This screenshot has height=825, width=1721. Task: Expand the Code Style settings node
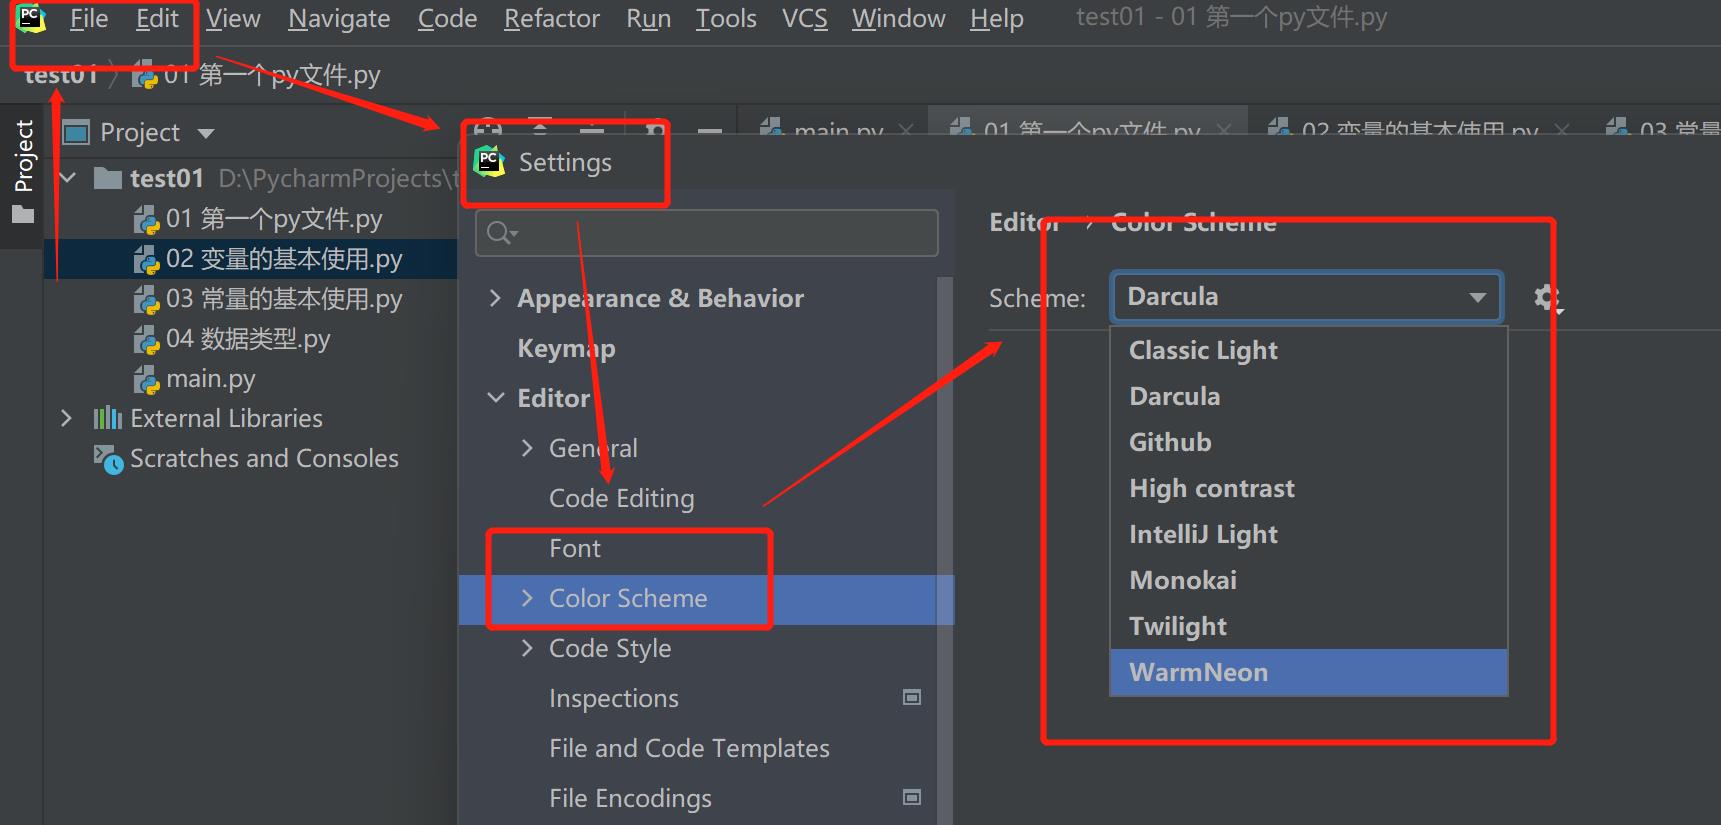(527, 648)
